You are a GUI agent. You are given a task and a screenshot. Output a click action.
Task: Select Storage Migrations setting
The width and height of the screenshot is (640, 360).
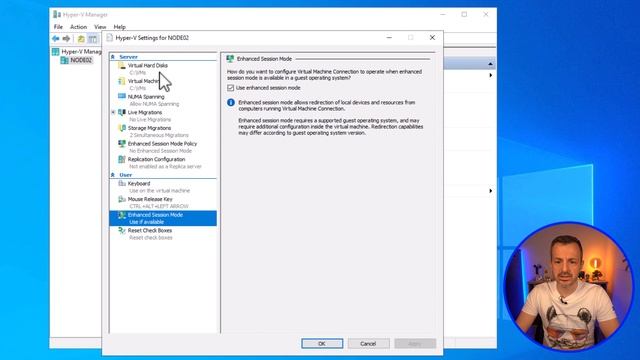(x=149, y=128)
